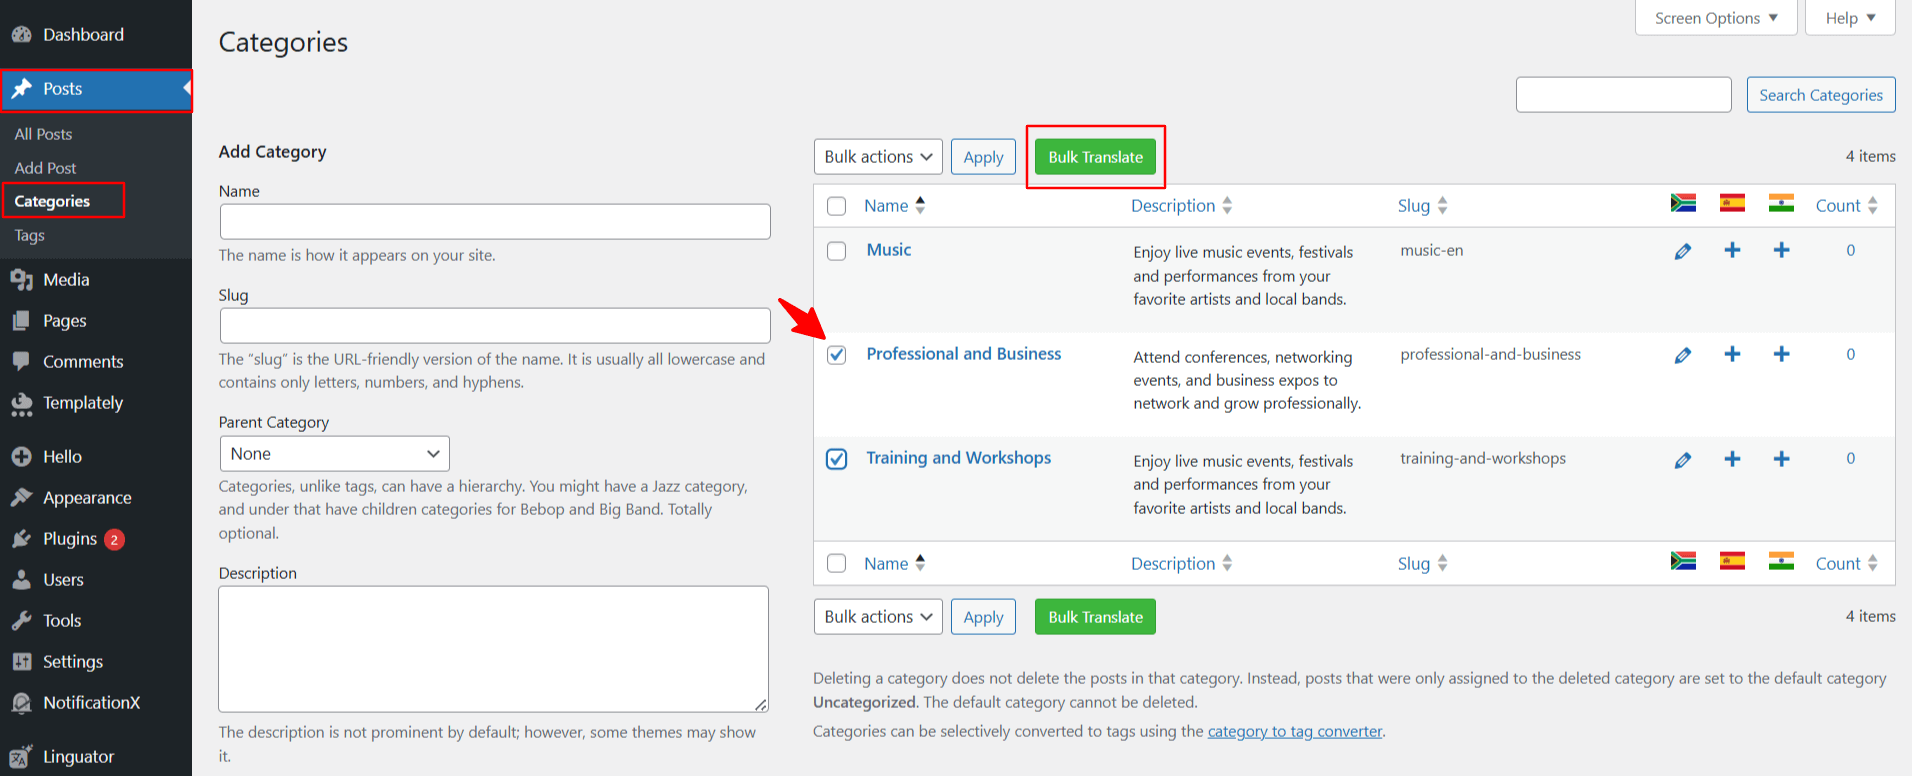Go to Tags submenu item

tap(30, 235)
